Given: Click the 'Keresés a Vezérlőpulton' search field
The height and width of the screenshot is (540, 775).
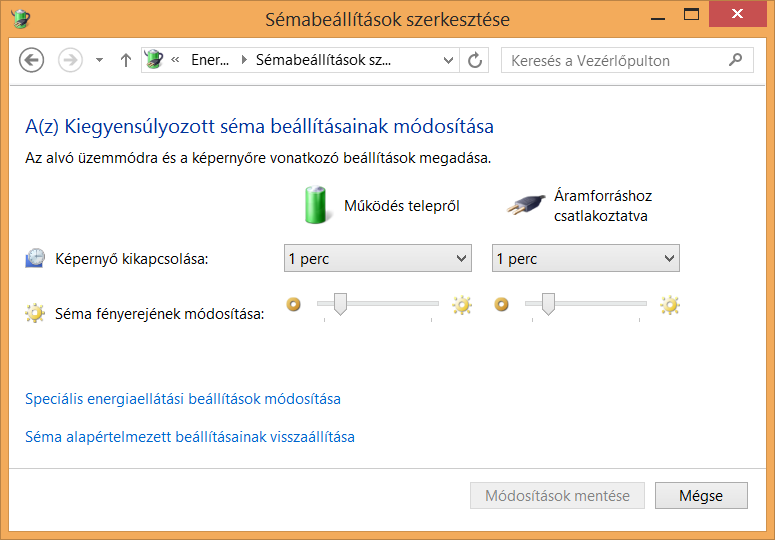Looking at the screenshot, I should (x=627, y=60).
